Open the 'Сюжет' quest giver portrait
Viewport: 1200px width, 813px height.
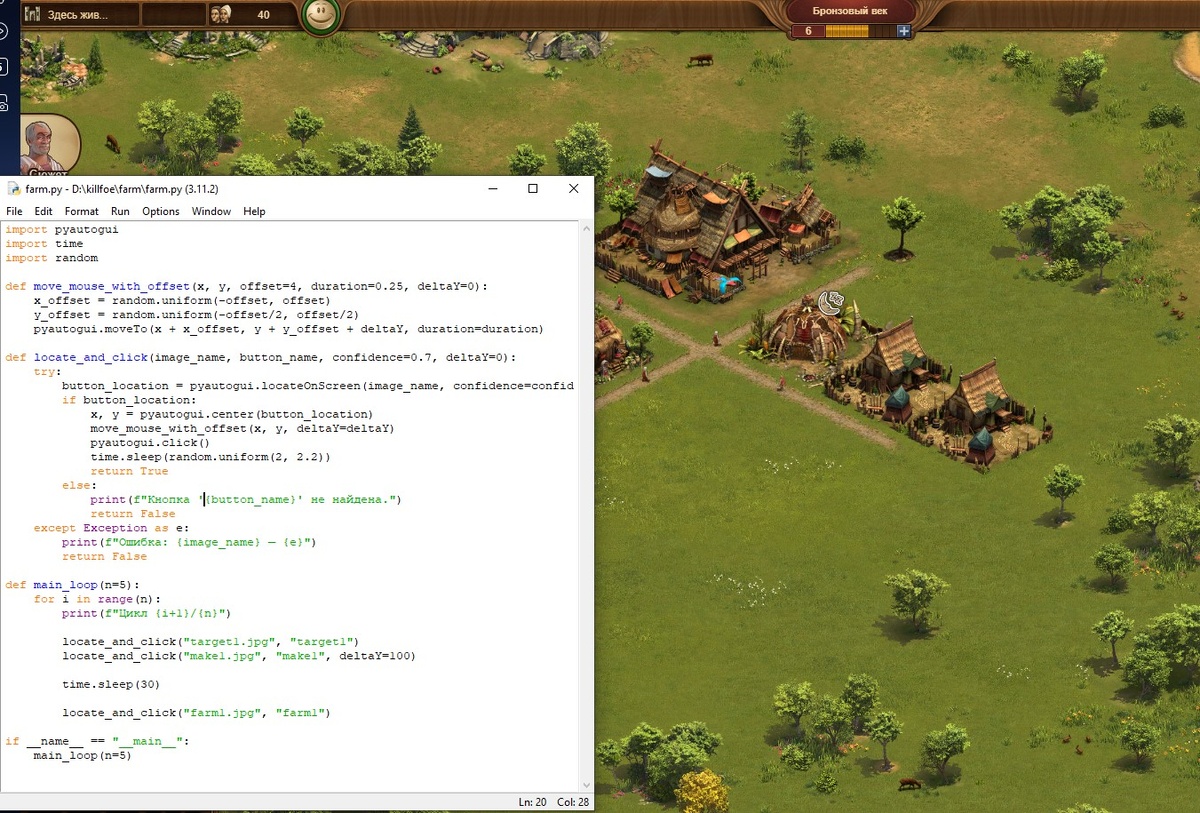(x=50, y=145)
